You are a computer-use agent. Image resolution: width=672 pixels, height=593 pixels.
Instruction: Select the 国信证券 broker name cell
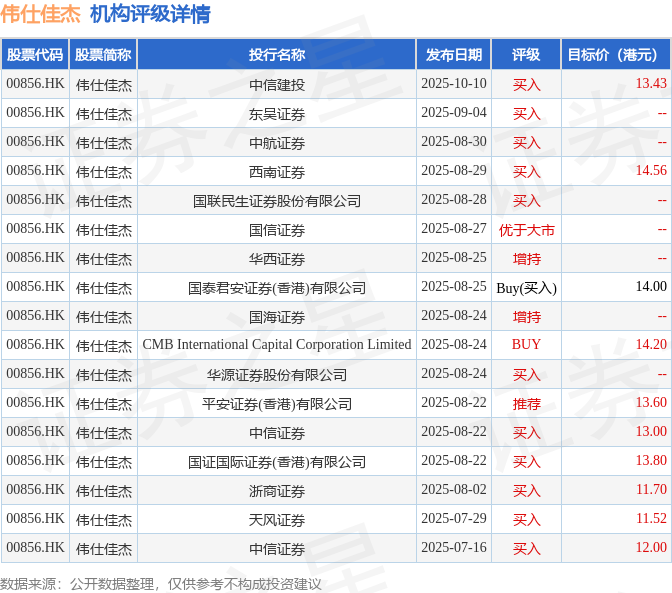[277, 230]
